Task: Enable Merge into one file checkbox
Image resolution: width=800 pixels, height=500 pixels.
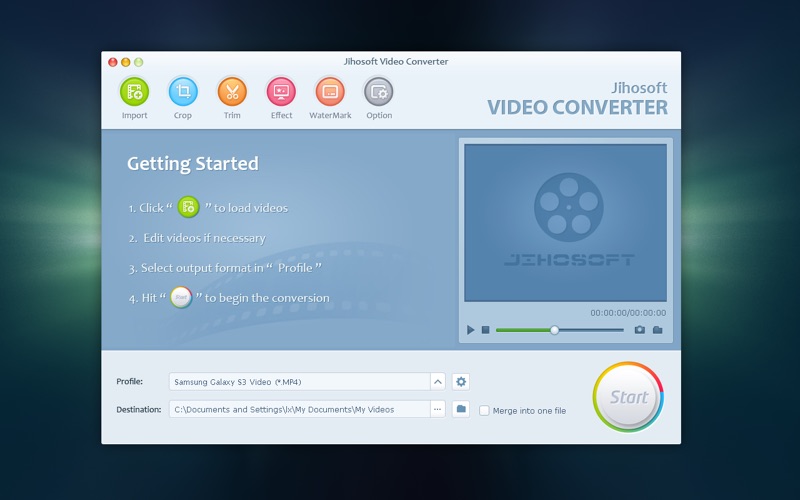Action: pos(484,411)
